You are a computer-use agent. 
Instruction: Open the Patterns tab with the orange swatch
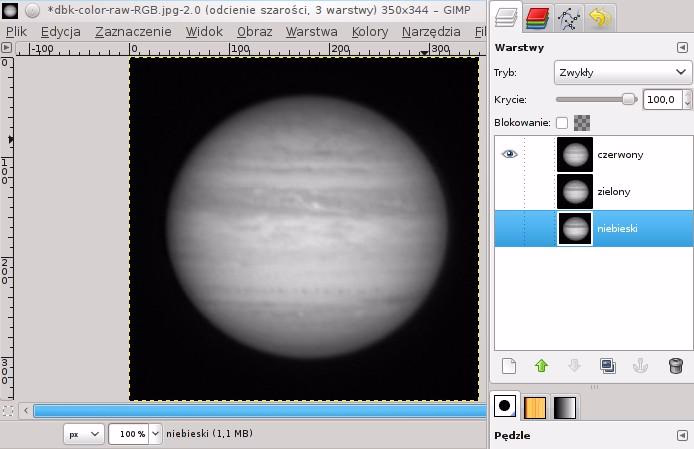tap(536, 407)
